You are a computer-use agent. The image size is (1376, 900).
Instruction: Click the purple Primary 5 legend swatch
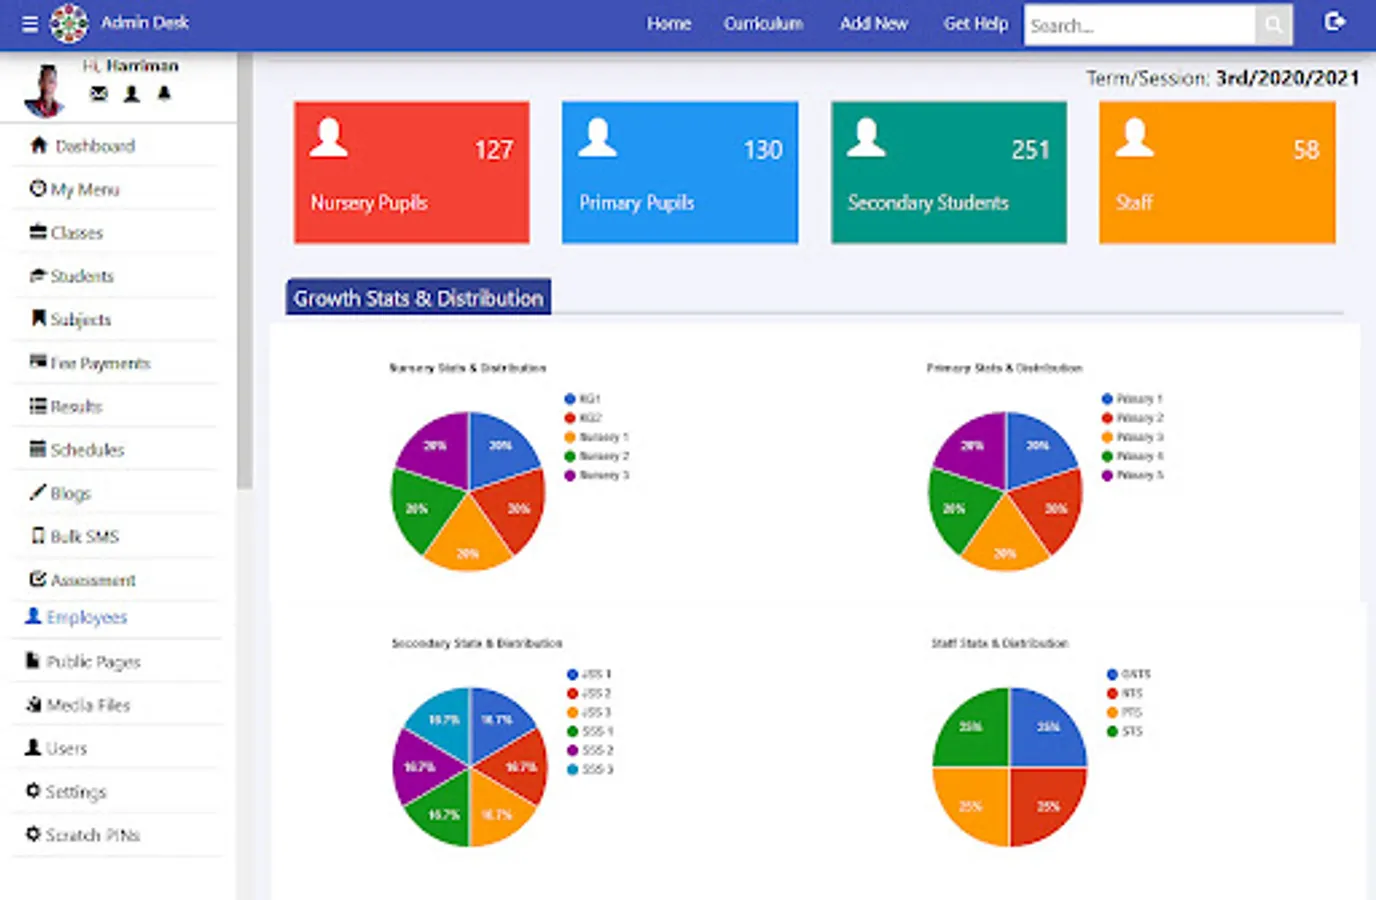point(1107,475)
